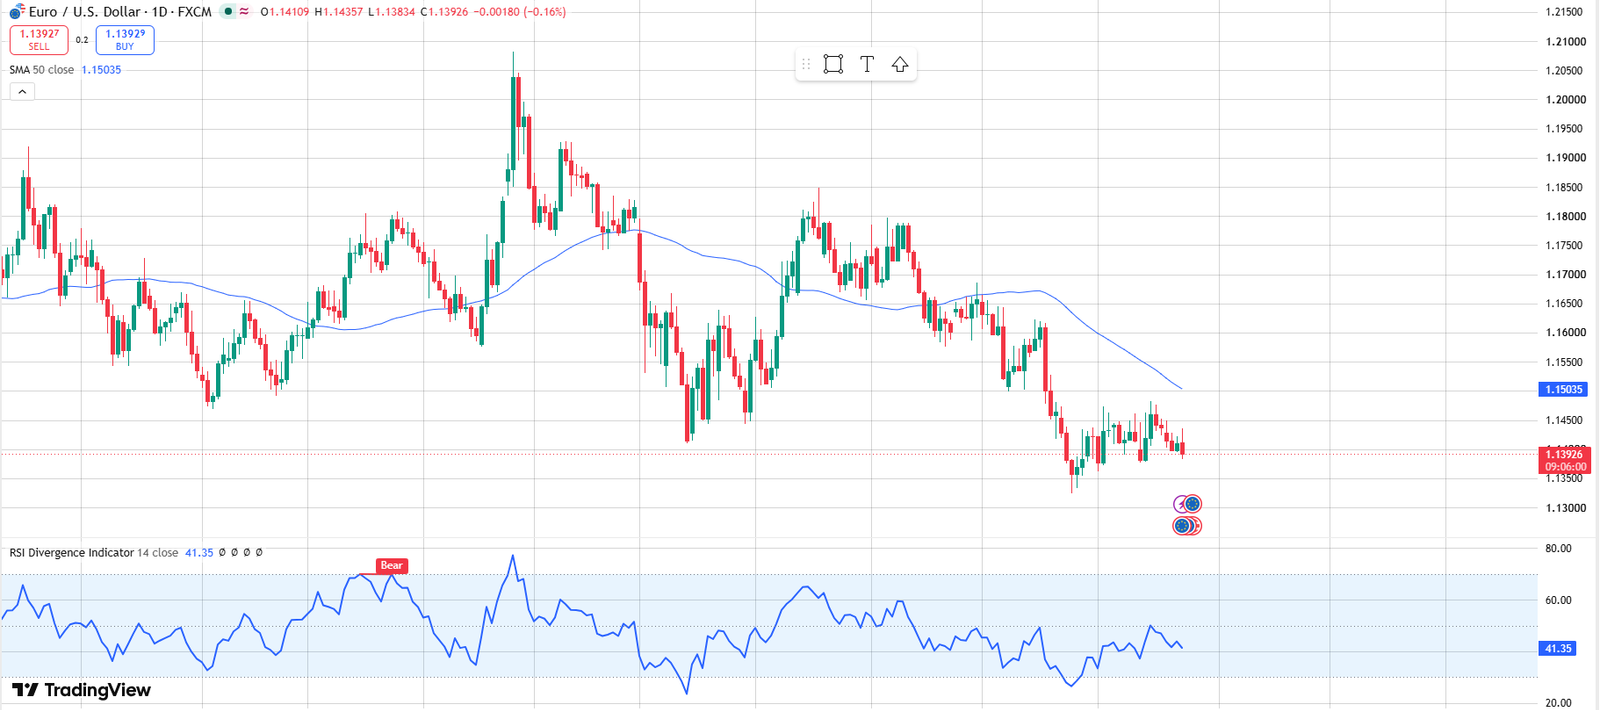Click the 60.00 RSI scale label
The width and height of the screenshot is (1600, 710).
[1558, 601]
